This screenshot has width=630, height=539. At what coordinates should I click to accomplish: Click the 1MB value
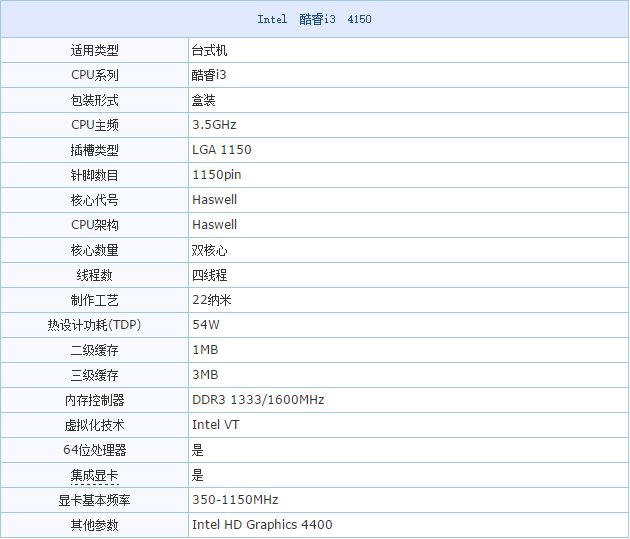pos(205,349)
